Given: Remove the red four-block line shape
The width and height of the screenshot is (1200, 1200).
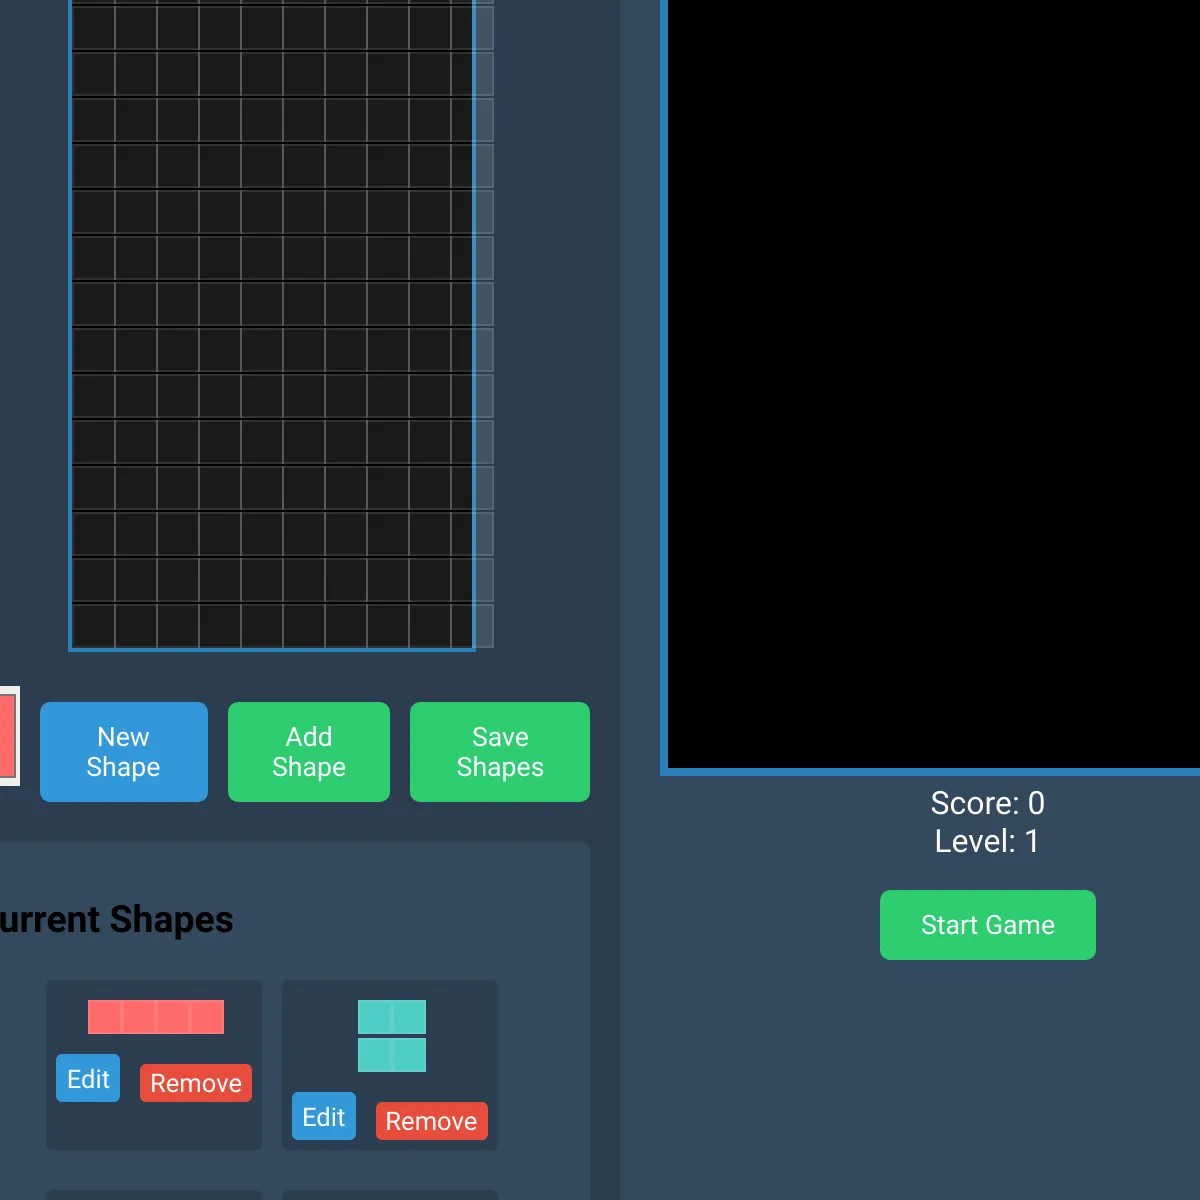Looking at the screenshot, I should (196, 1083).
